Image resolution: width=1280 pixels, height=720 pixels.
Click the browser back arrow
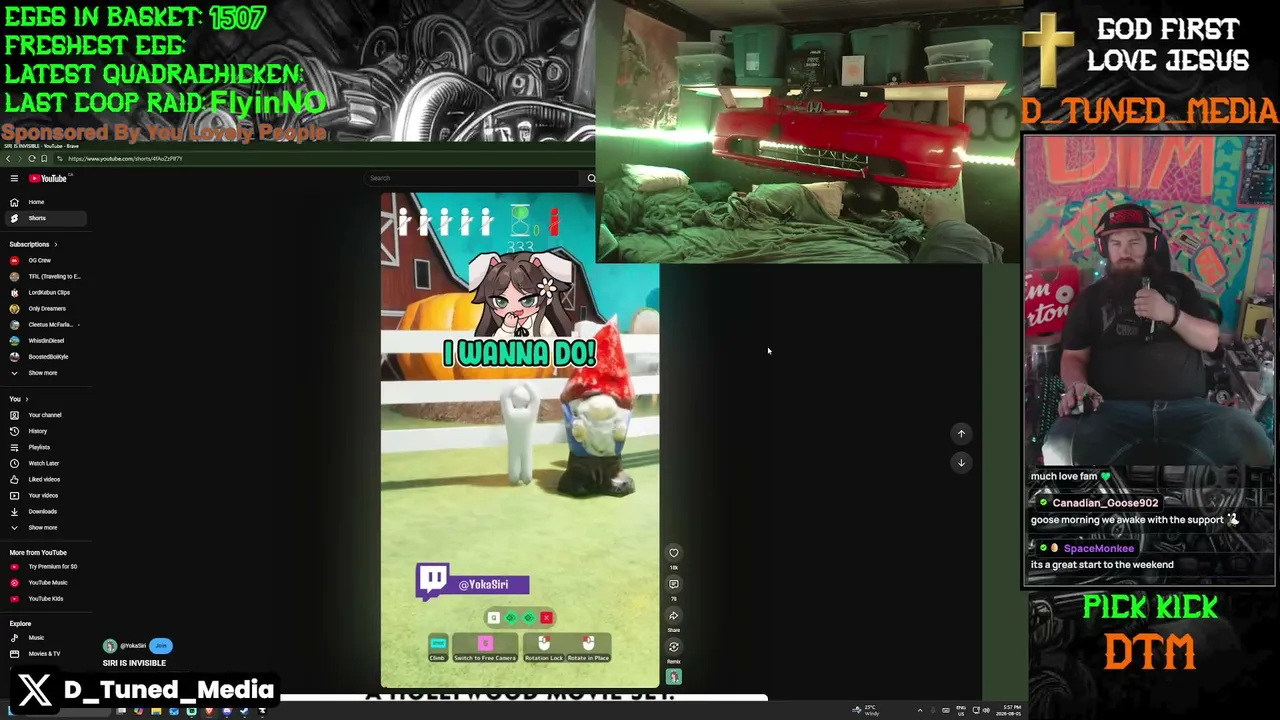(8, 159)
